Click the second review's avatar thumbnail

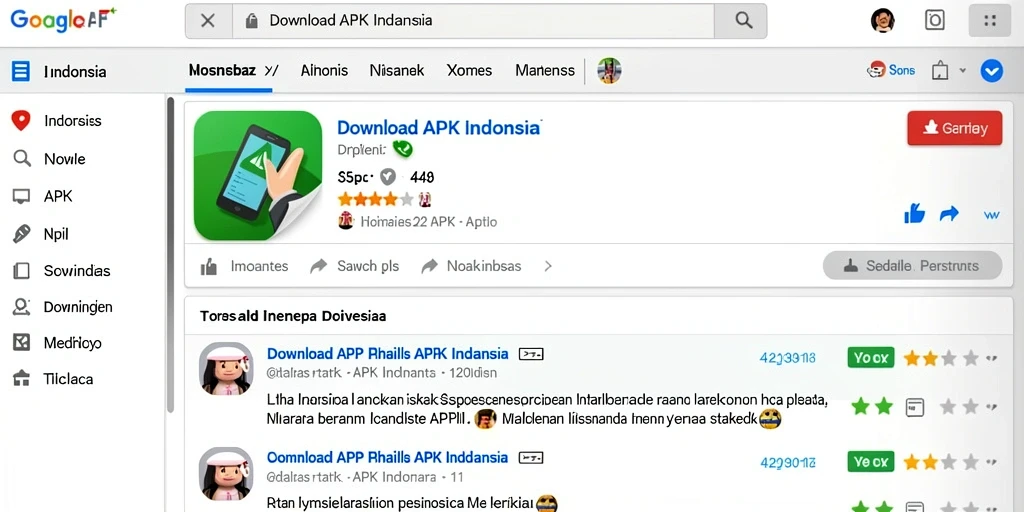[226, 473]
